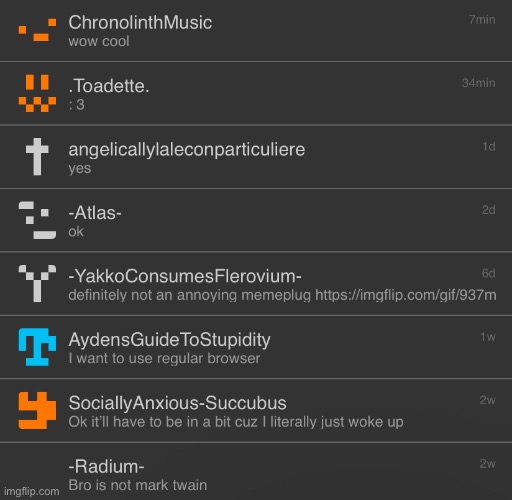Tap .Toadette.'s orange avatar icon
This screenshot has width=512, height=500.
(x=37, y=93)
